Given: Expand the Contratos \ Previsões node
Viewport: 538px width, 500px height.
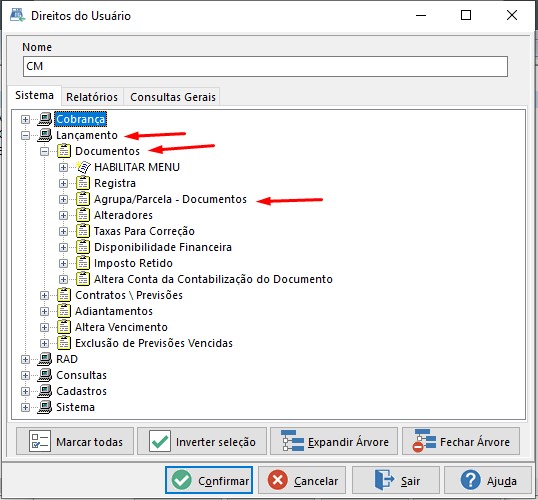Looking at the screenshot, I should tap(44, 295).
